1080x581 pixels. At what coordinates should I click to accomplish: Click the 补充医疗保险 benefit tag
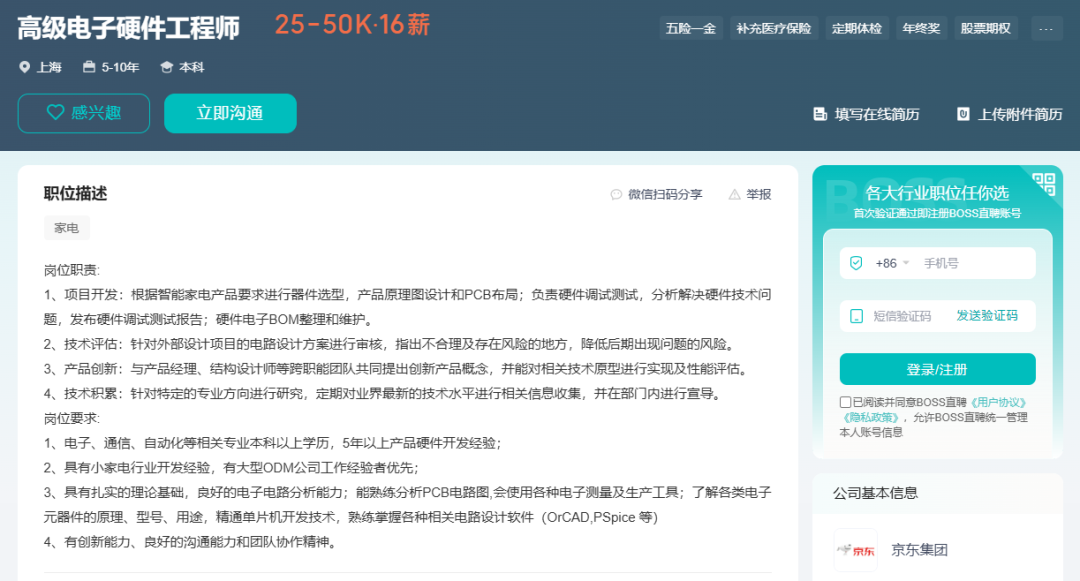click(773, 28)
